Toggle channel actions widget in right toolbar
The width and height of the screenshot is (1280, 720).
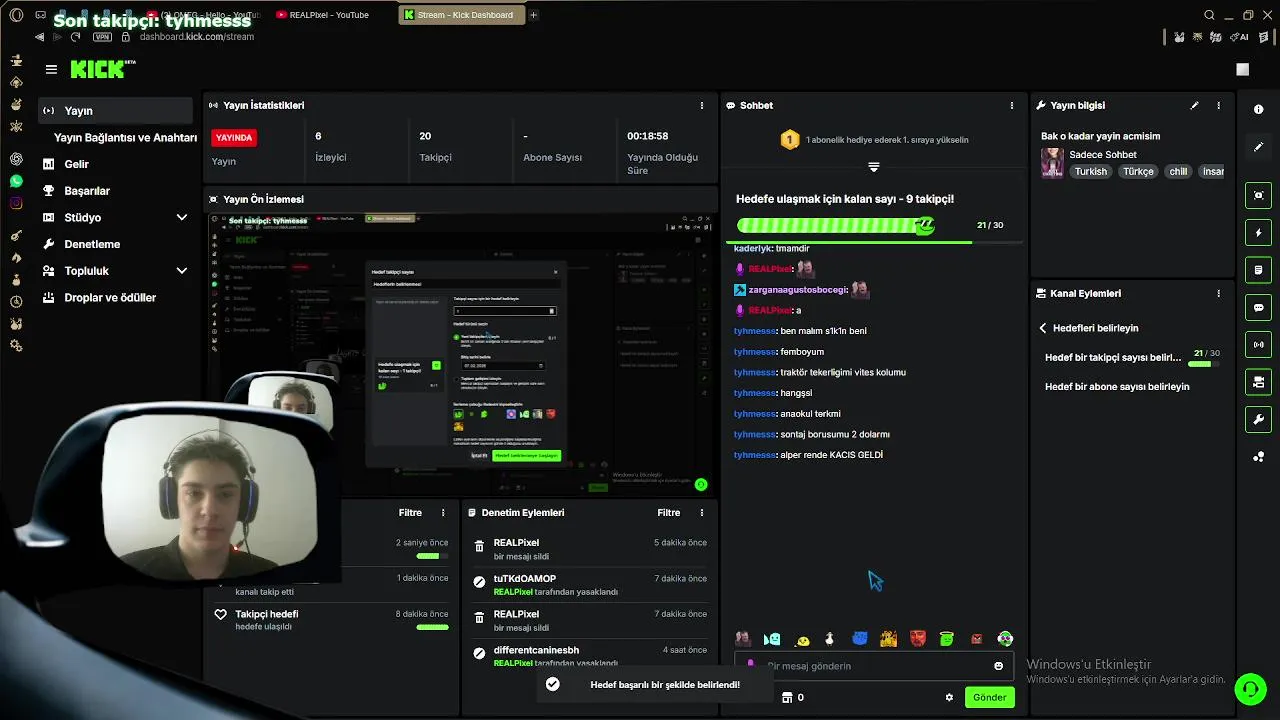coord(1259,382)
